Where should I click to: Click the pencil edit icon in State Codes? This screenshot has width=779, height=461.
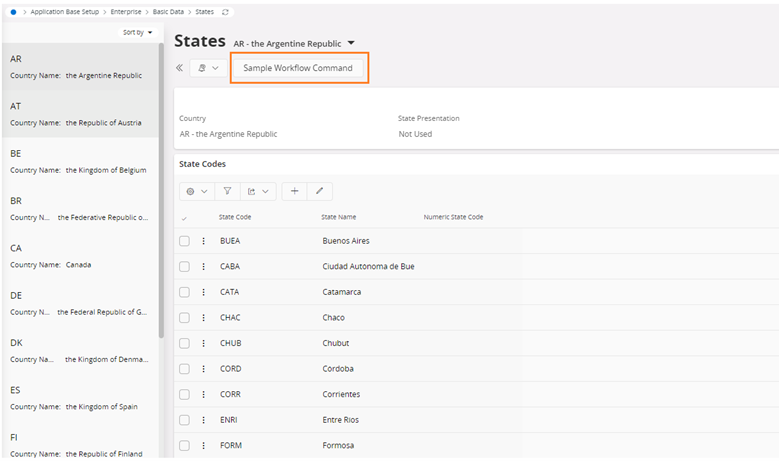320,191
